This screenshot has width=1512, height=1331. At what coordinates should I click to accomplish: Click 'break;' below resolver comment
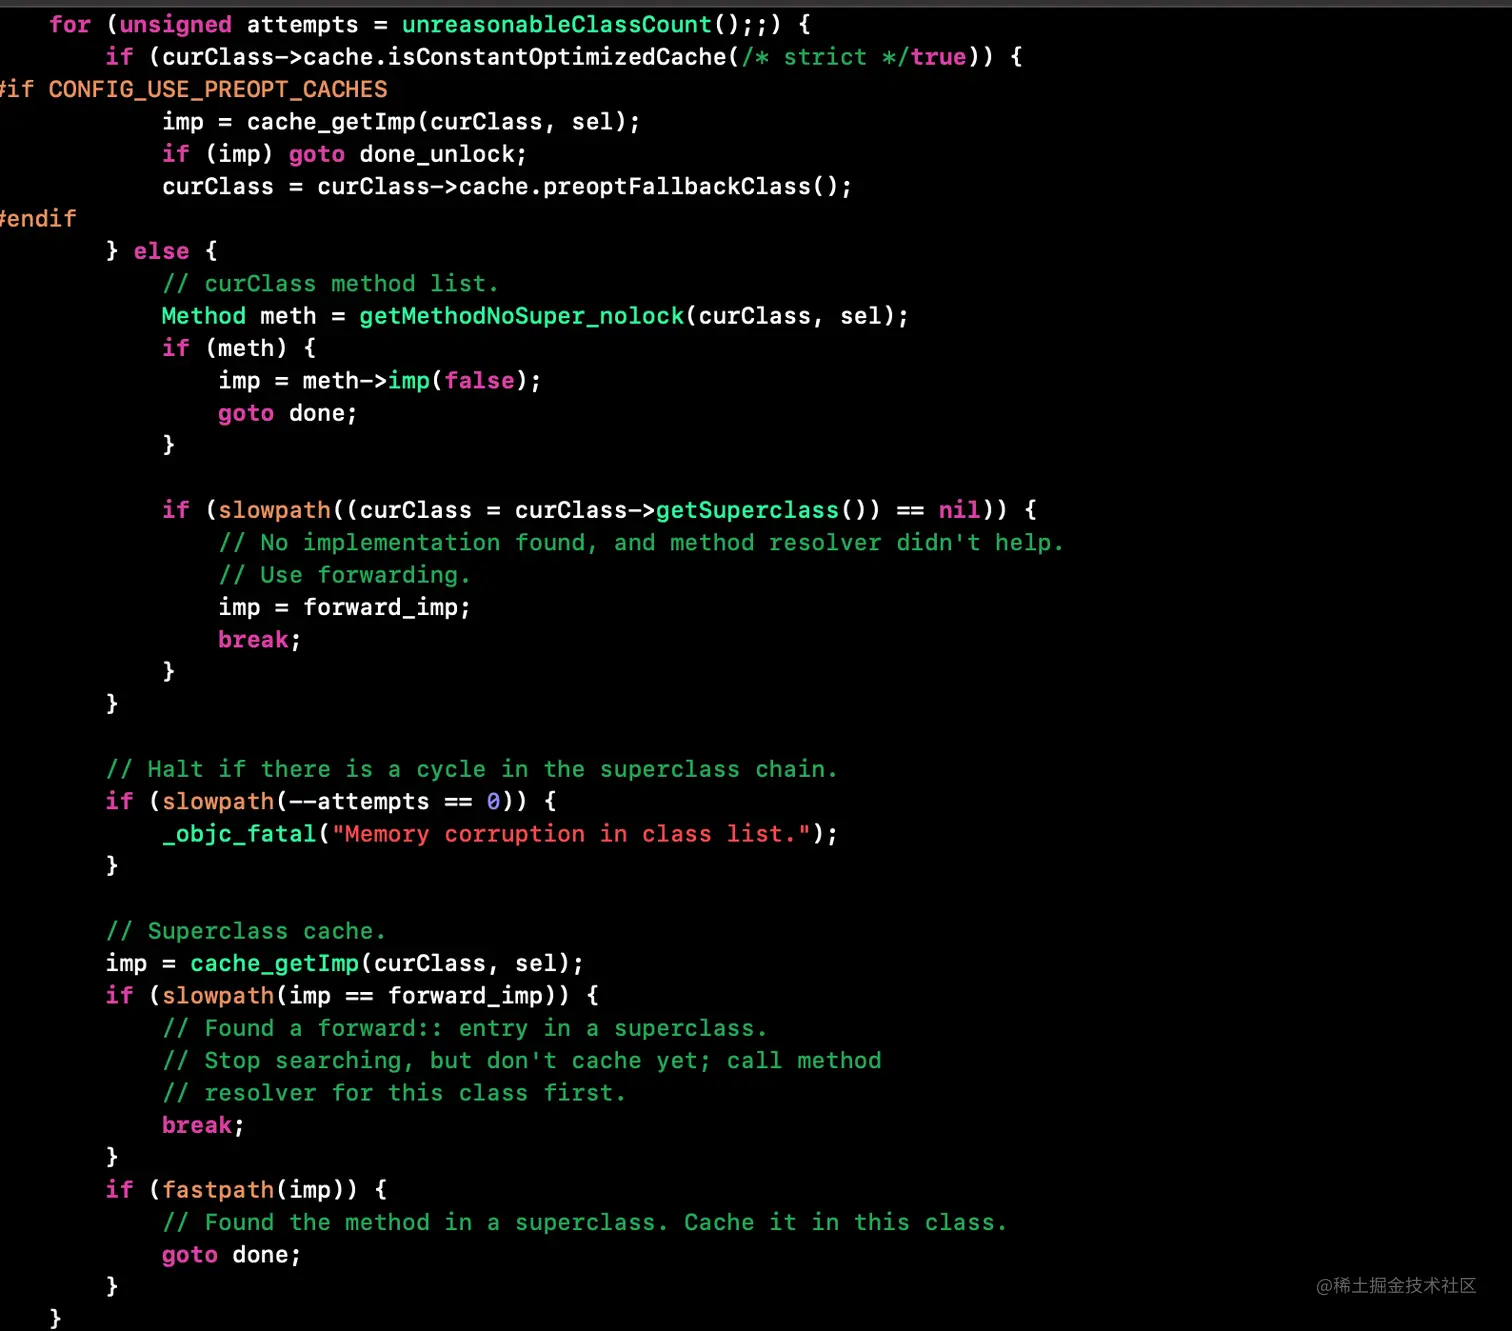204,1125
